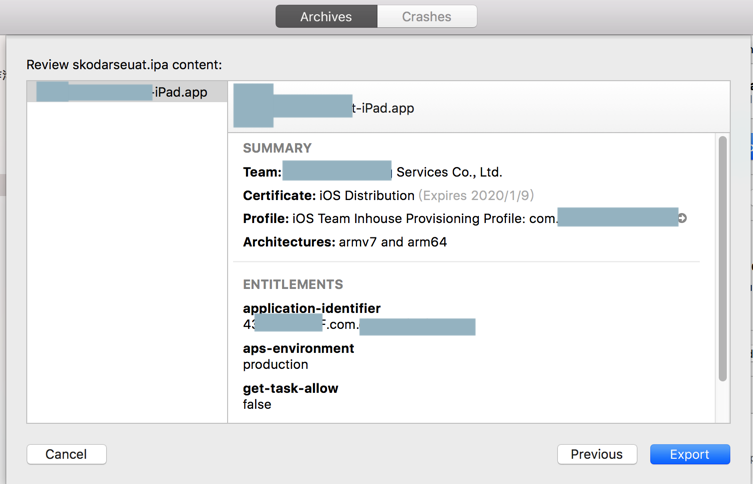Click the get-task-allow false value
The width and height of the screenshot is (753, 484).
[257, 405]
